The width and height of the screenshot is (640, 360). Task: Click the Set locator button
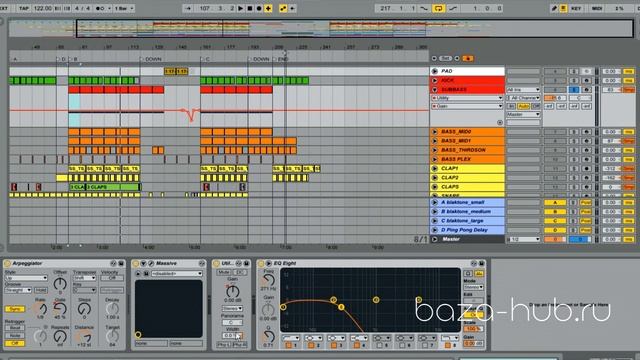pyautogui.click(x=446, y=58)
